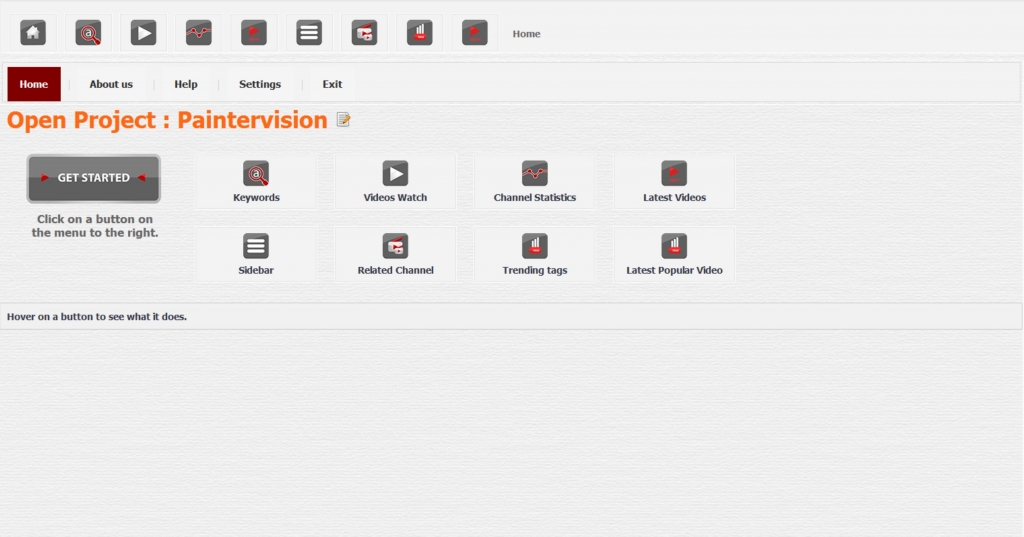The image size is (1024, 537).
Task: Open Sidebar via the top toolbar three-lines icon
Action: coord(309,33)
